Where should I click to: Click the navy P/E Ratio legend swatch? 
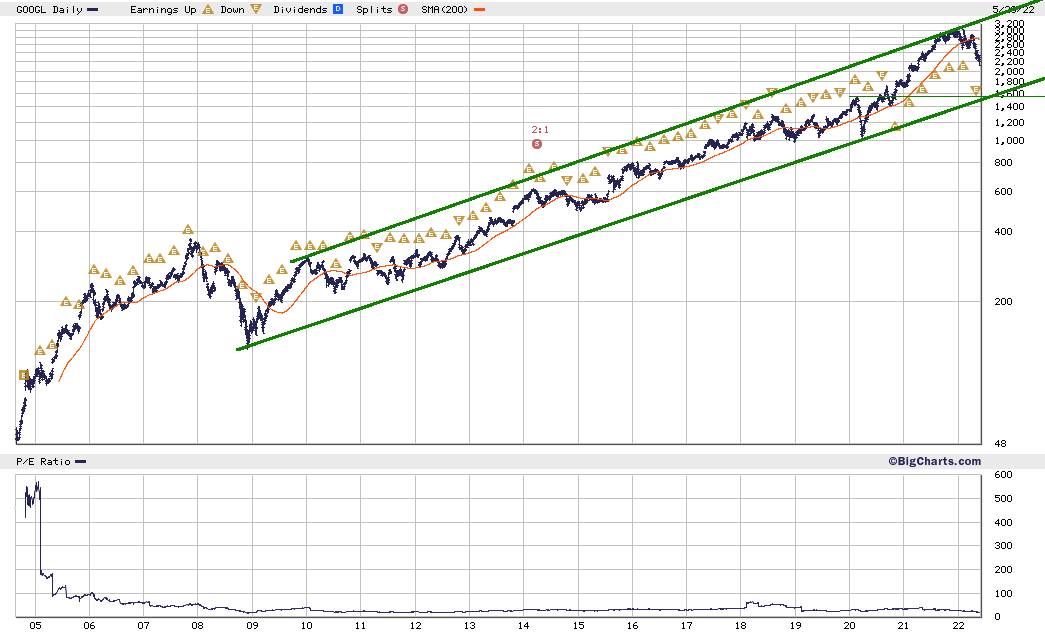click(81, 462)
